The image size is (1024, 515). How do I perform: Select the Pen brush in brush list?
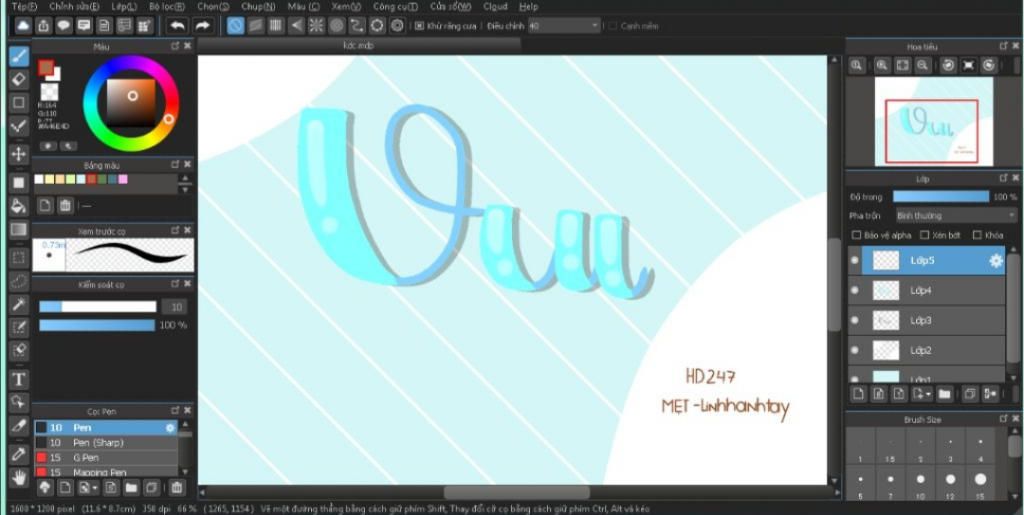105,428
